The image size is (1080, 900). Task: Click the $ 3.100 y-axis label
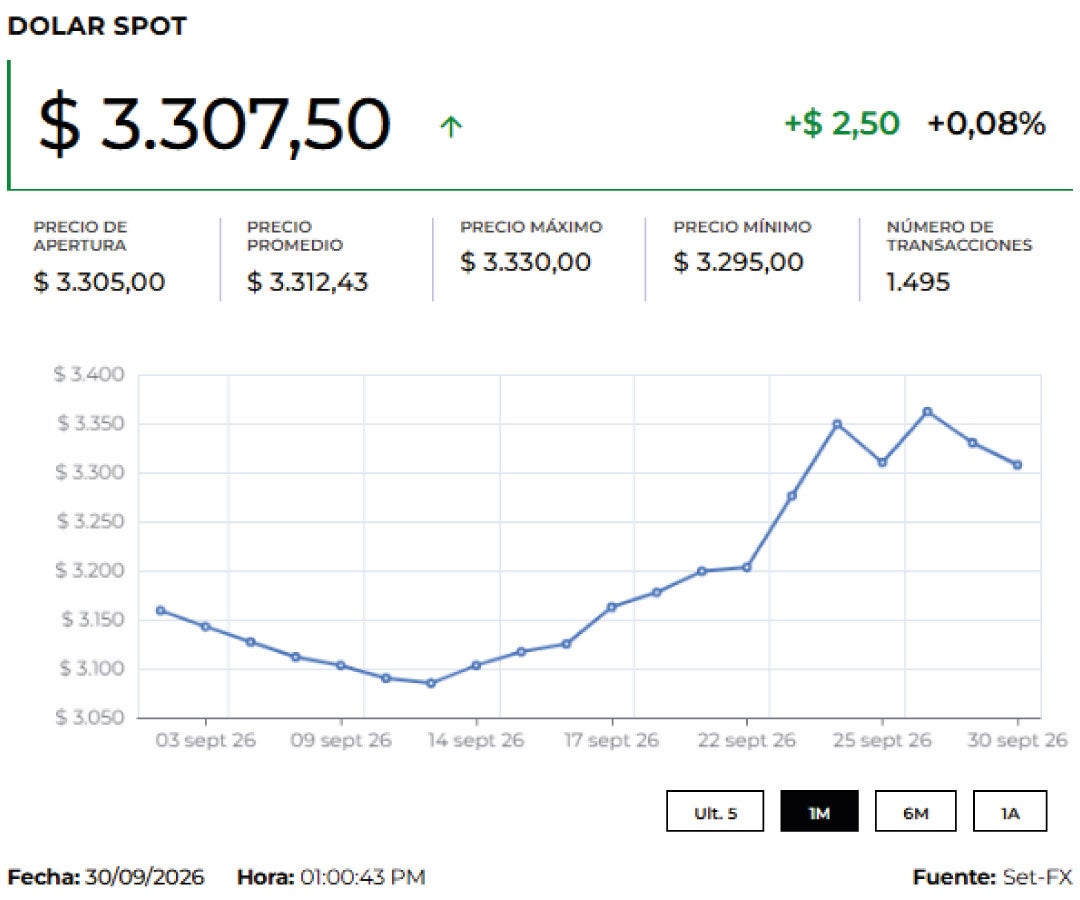[92, 669]
